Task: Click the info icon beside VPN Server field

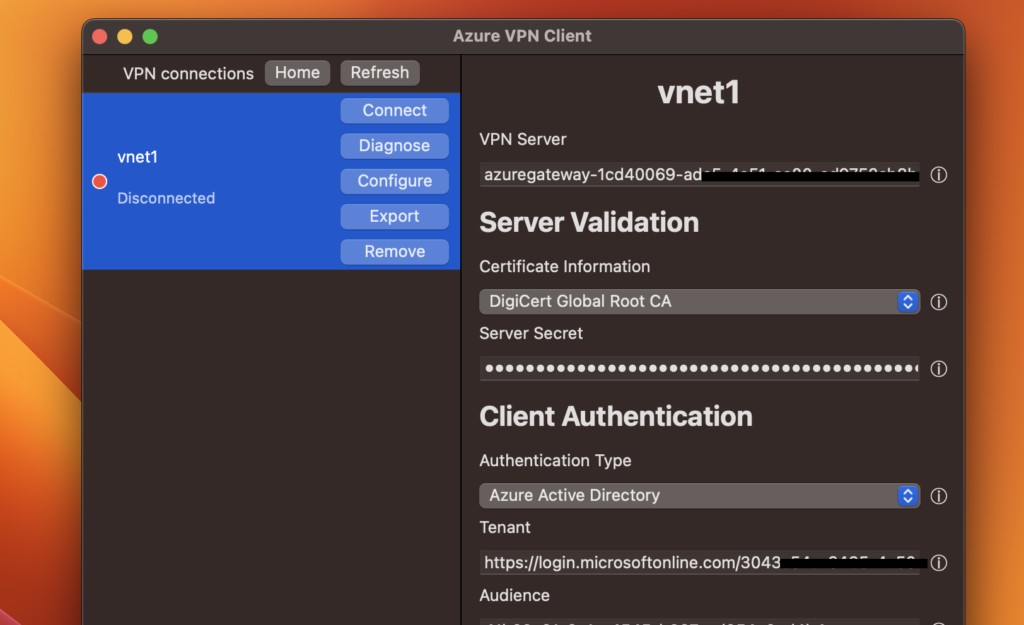Action: [x=938, y=175]
